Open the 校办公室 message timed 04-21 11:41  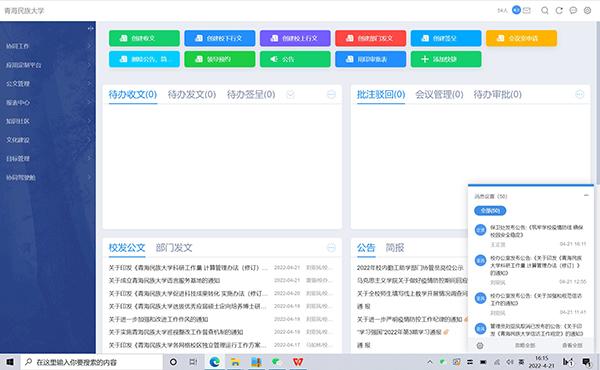click(531, 304)
